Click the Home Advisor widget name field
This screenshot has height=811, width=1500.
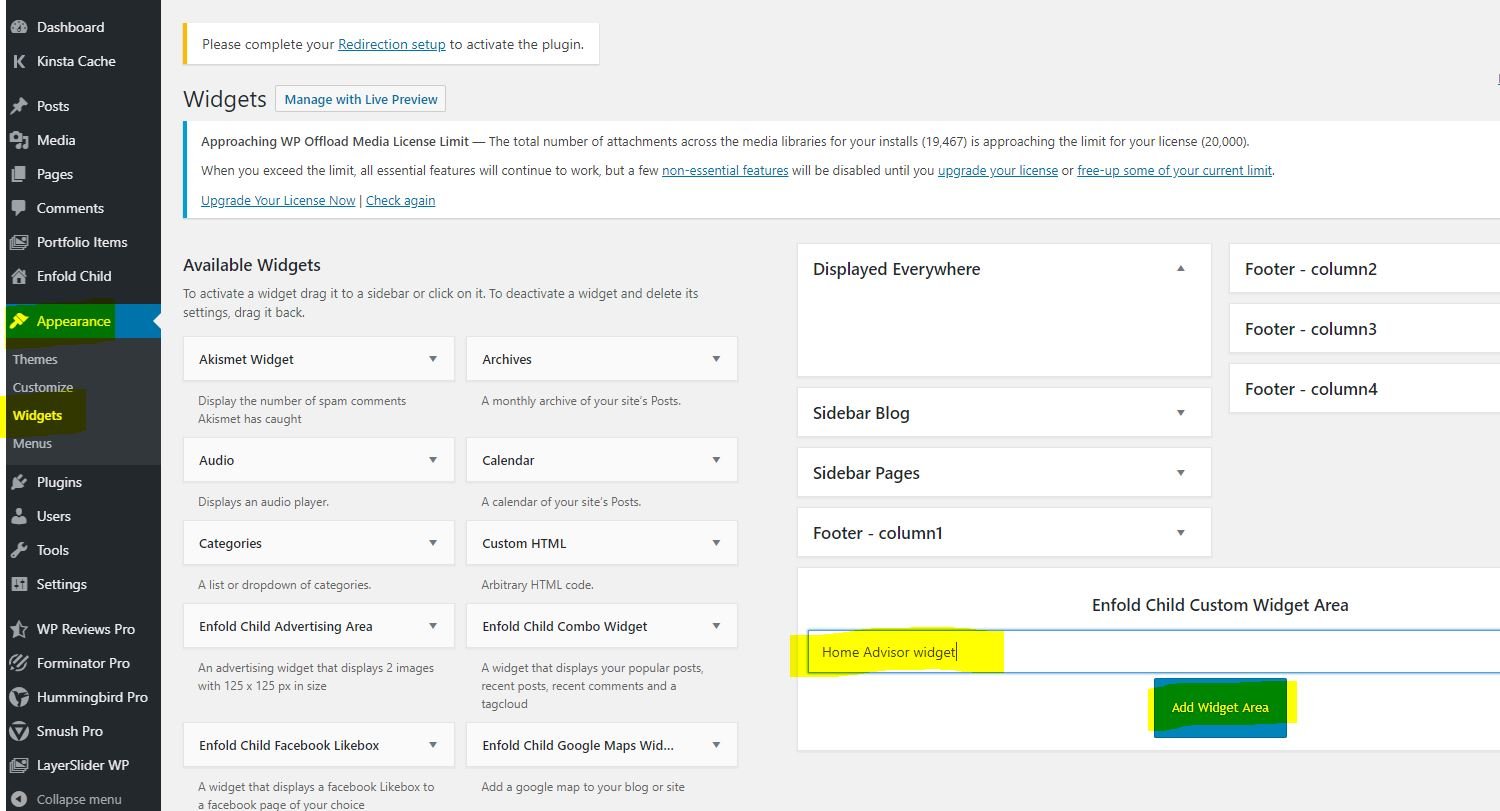click(x=900, y=651)
